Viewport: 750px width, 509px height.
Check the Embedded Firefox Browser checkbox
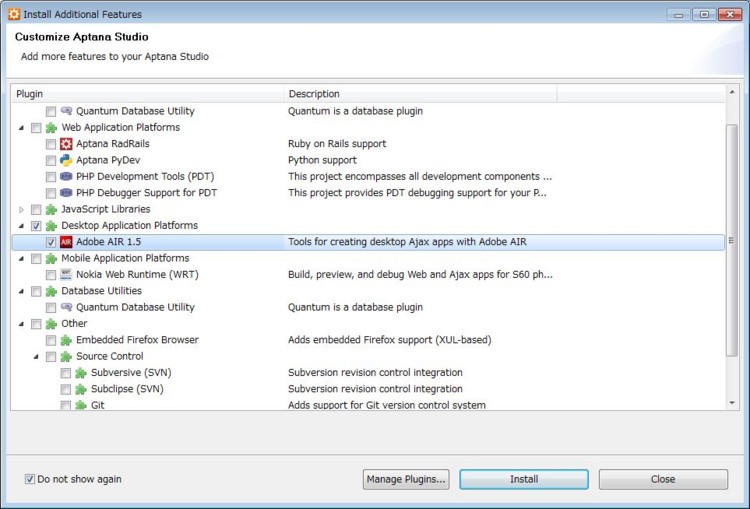[x=51, y=340]
